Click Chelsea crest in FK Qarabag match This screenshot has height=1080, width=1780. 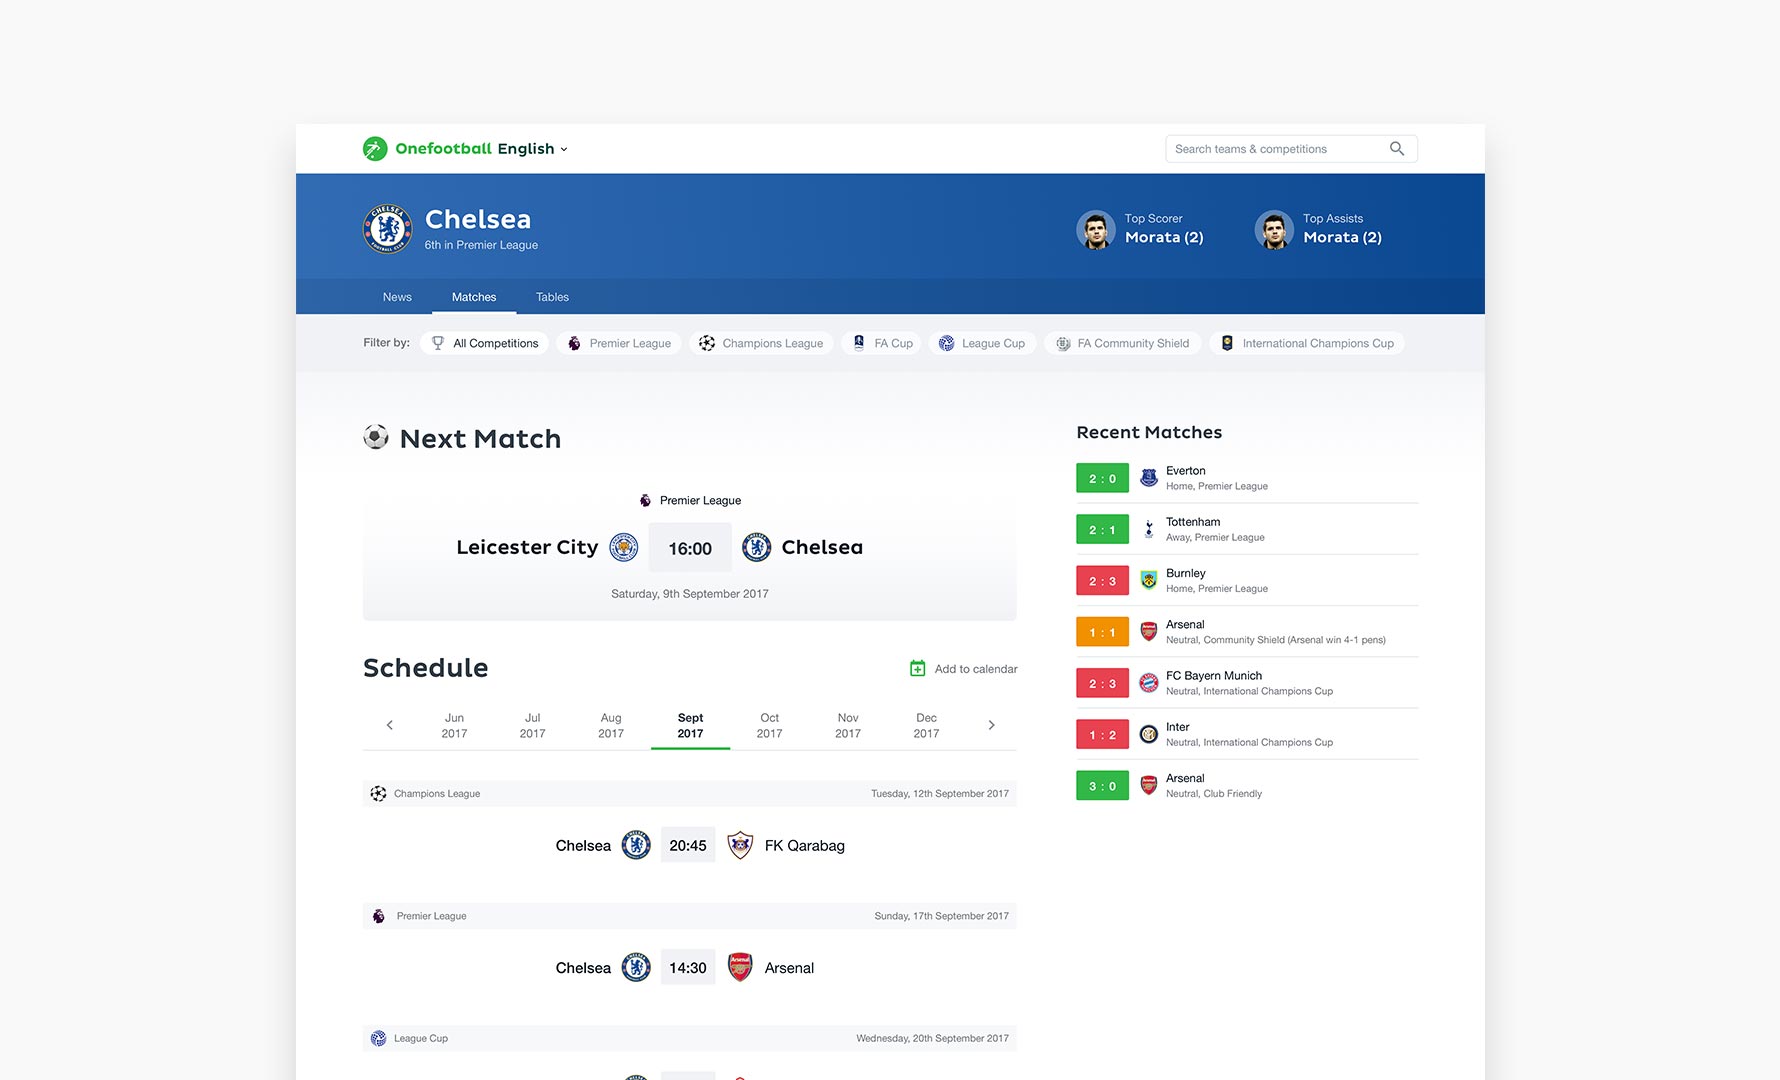point(636,845)
